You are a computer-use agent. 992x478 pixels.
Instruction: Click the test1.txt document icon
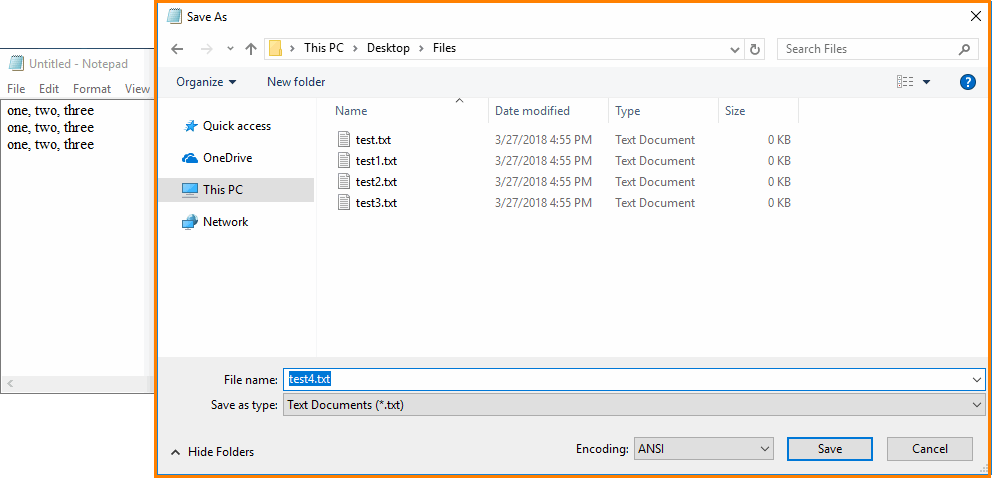click(344, 161)
